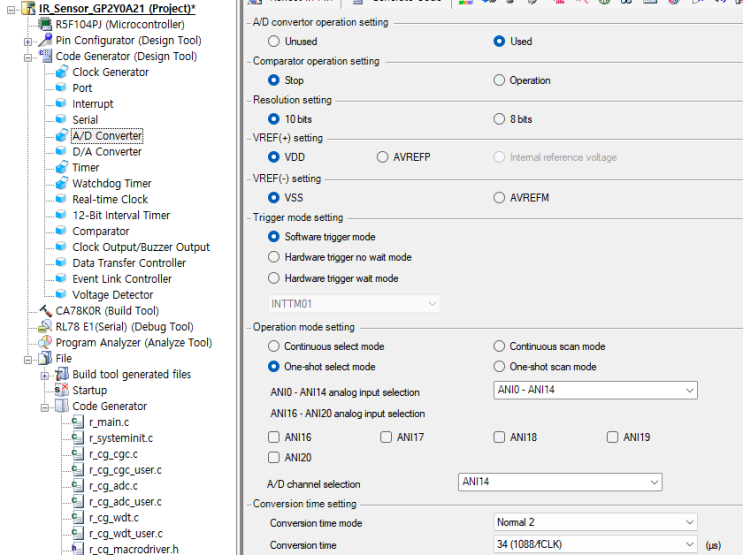Select the Used A/D convertor option
The height and width of the screenshot is (555, 743).
click(499, 41)
